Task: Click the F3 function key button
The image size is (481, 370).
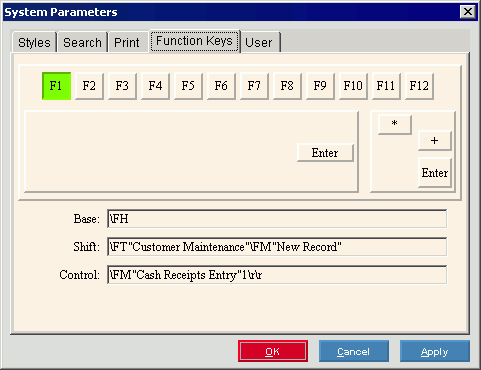Action: tap(122, 86)
